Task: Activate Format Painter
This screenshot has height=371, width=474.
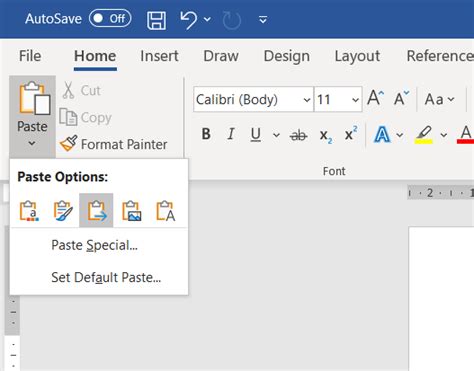Action: [x=114, y=144]
